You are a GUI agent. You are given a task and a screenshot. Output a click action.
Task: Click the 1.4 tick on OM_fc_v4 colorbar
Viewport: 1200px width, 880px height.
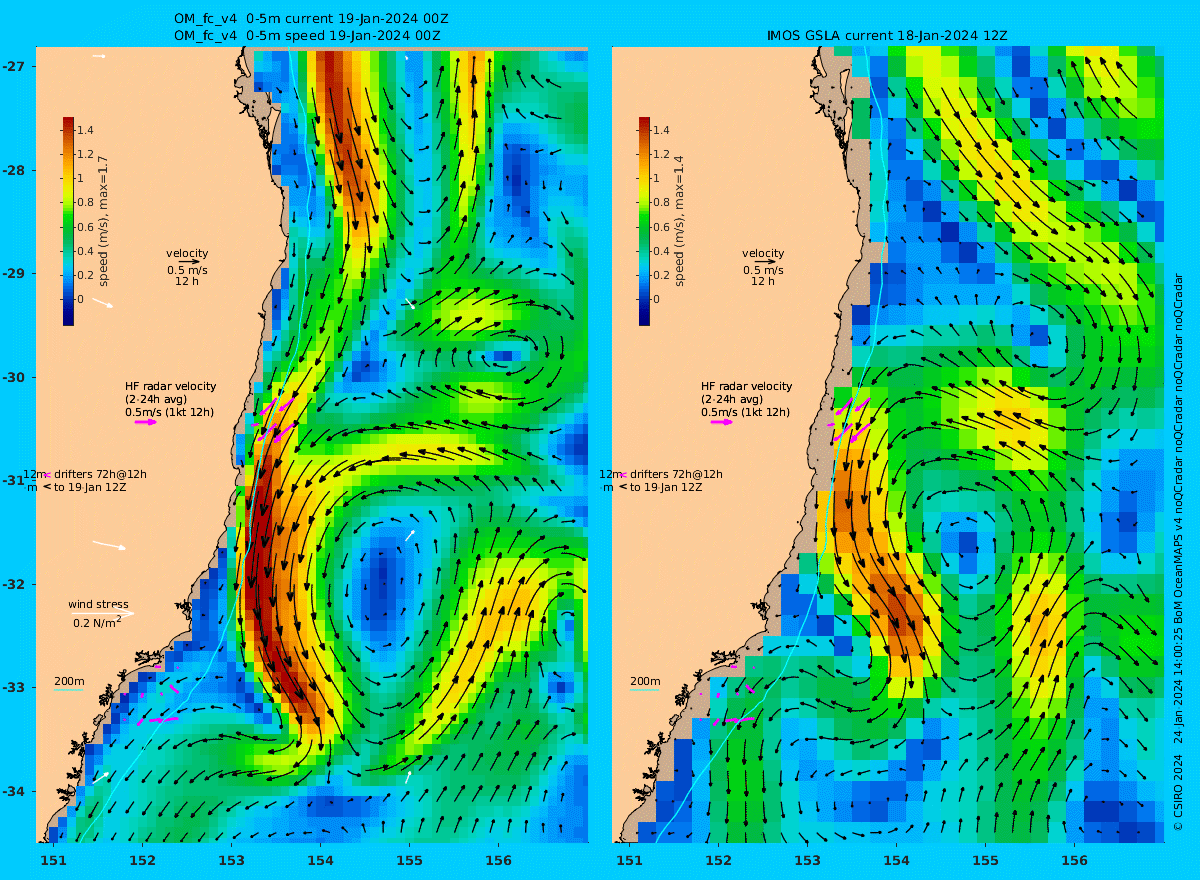coord(86,130)
